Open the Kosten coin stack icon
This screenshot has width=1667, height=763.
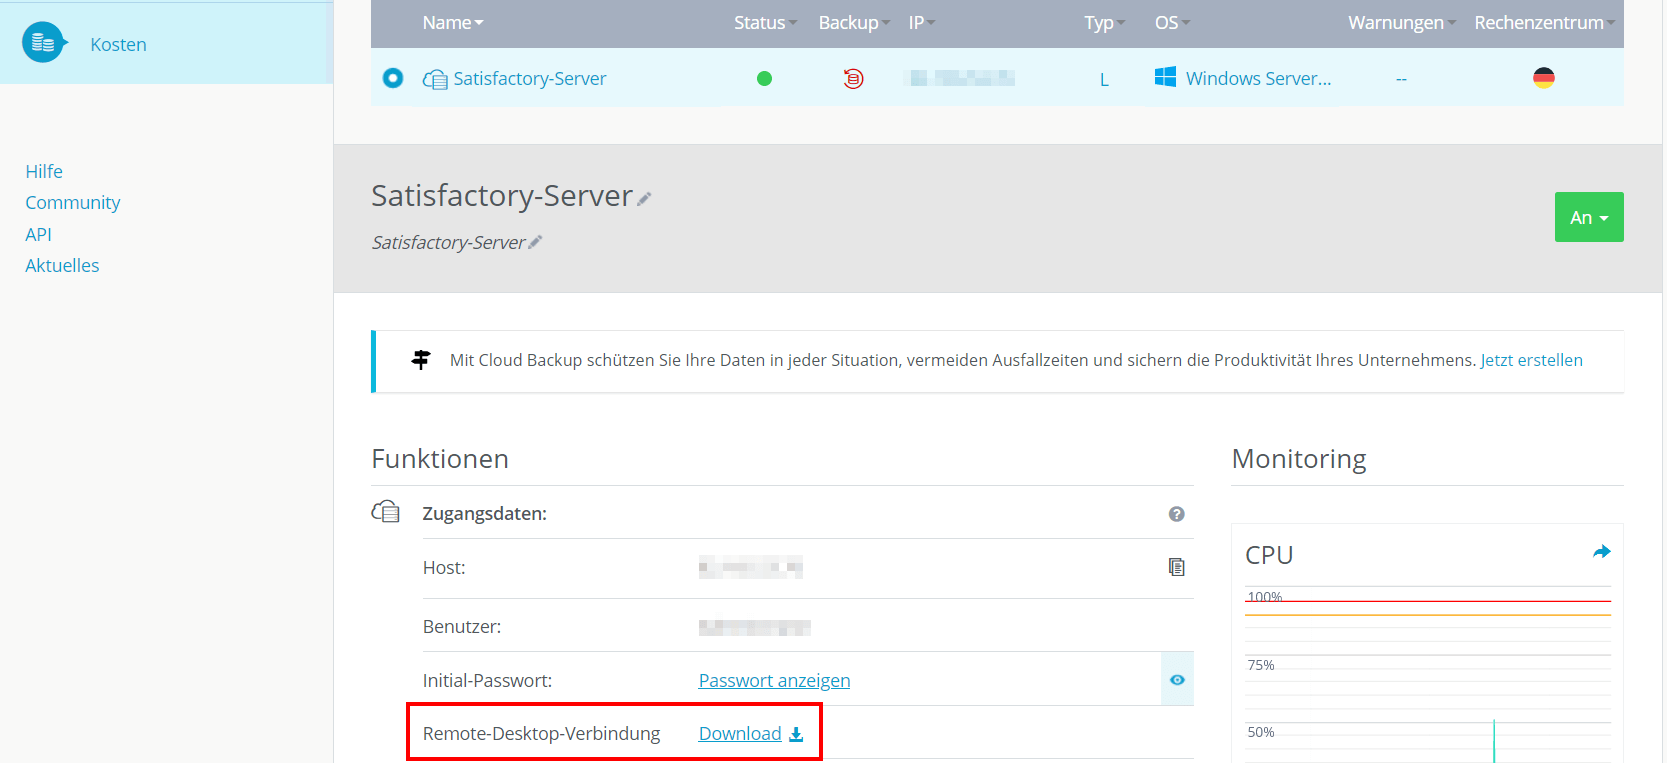coord(43,43)
